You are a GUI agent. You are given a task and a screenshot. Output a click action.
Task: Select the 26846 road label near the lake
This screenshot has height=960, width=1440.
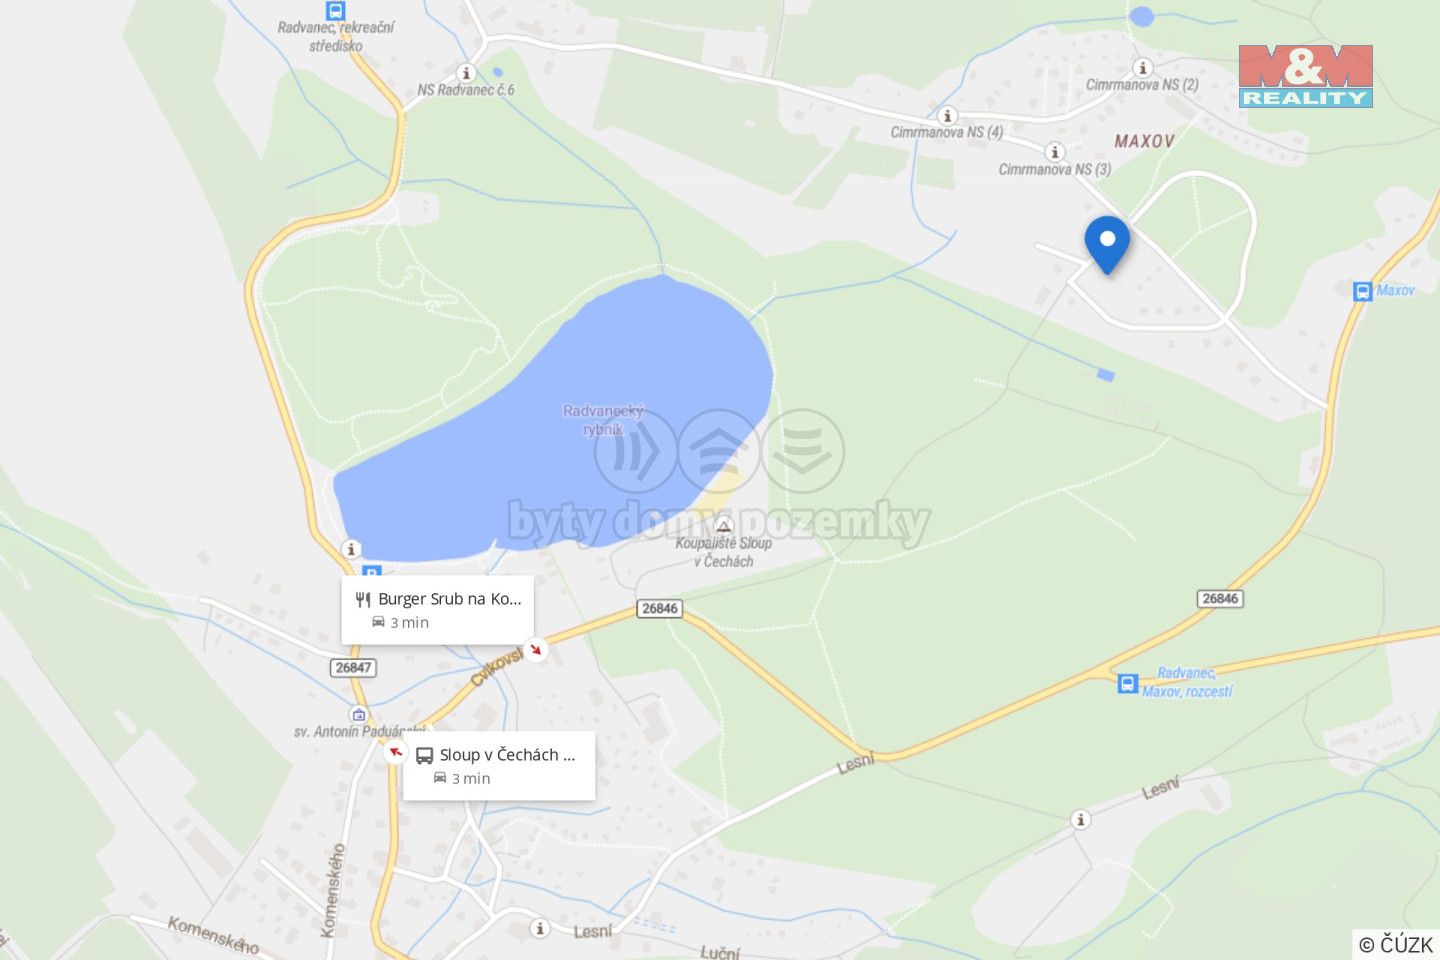660,608
